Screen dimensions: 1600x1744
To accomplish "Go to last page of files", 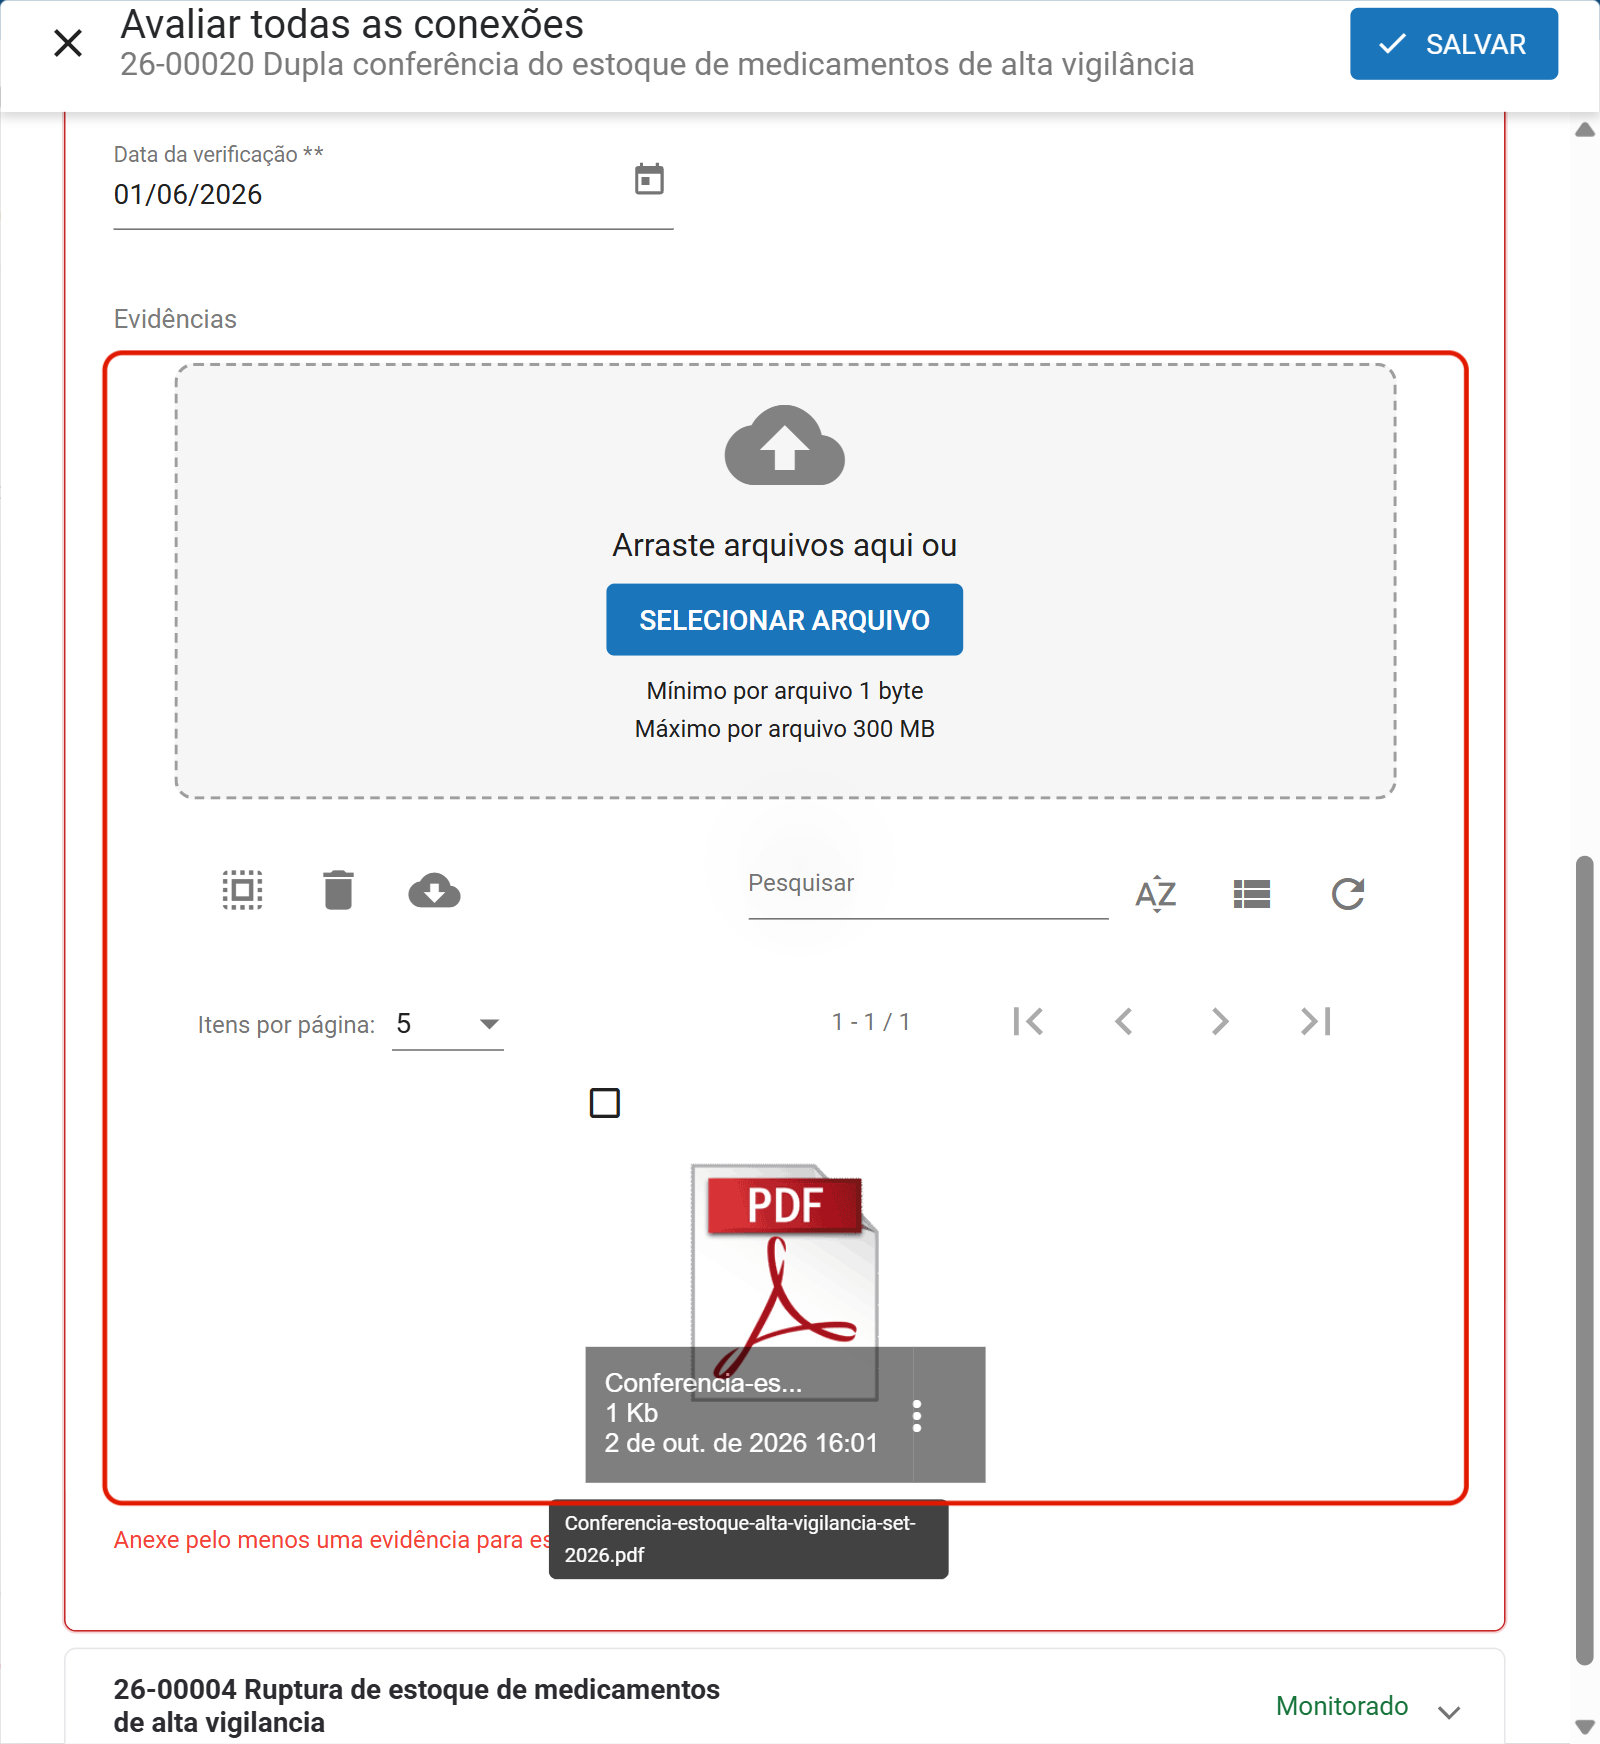I will pos(1316,1021).
